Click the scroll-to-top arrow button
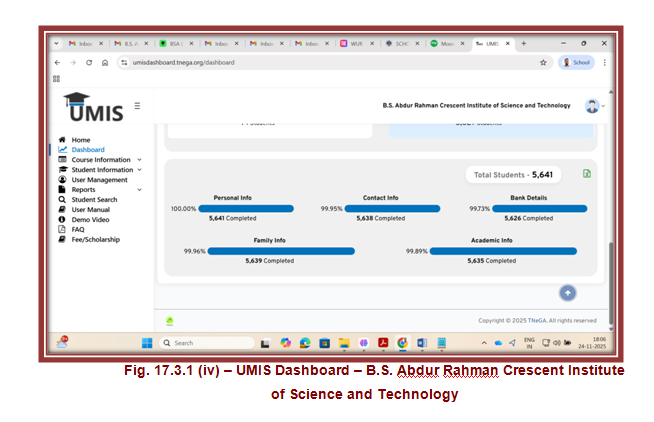This screenshot has width=654, height=422. [567, 292]
